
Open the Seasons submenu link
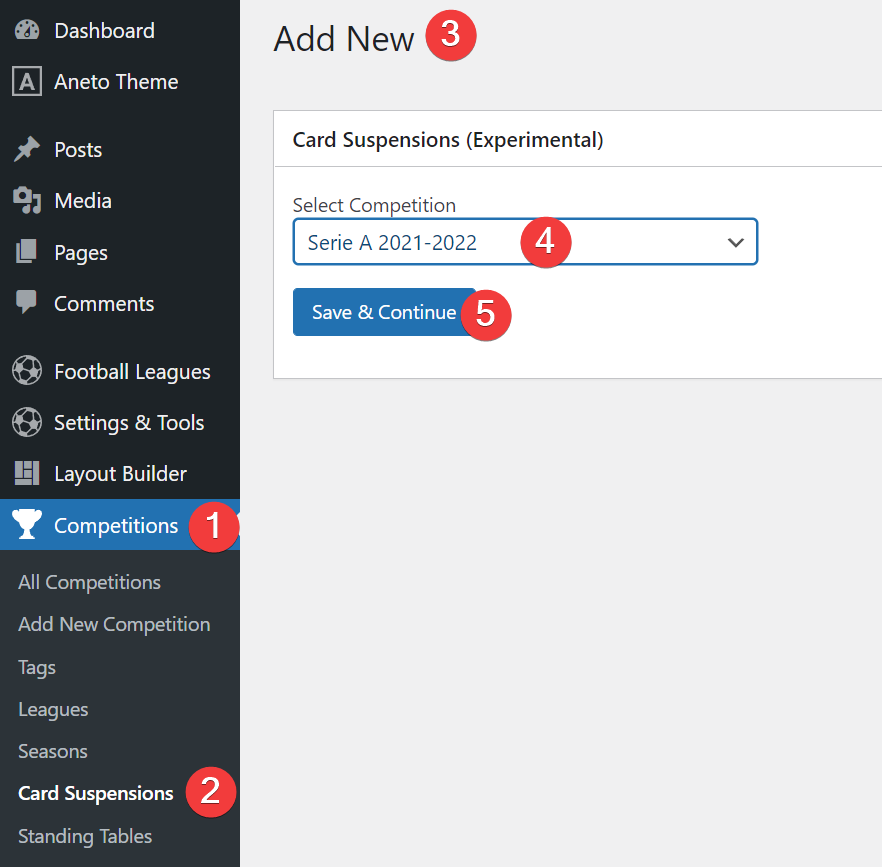[52, 752]
